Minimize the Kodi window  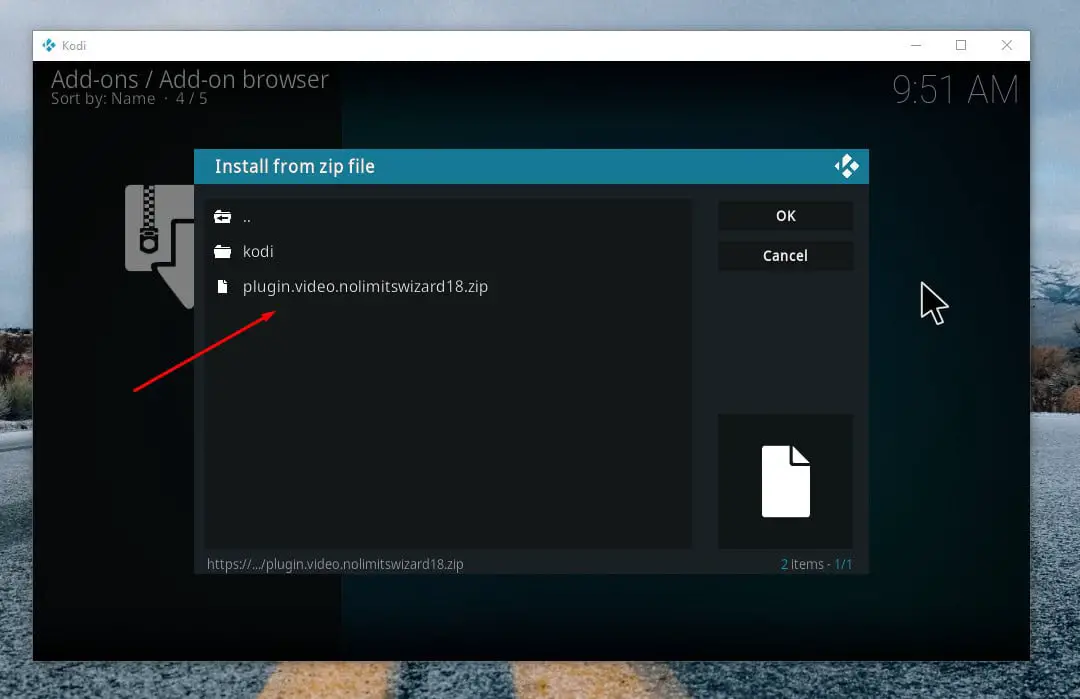click(916, 45)
